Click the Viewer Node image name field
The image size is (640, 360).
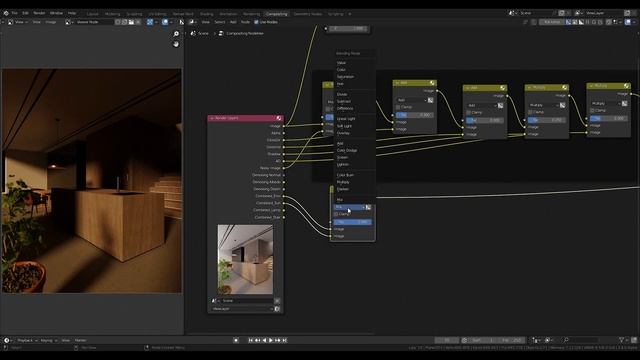coord(94,22)
